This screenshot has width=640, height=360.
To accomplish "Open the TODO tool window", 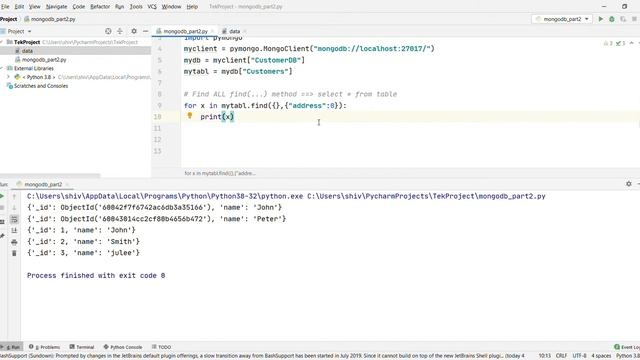I will tap(162, 347).
